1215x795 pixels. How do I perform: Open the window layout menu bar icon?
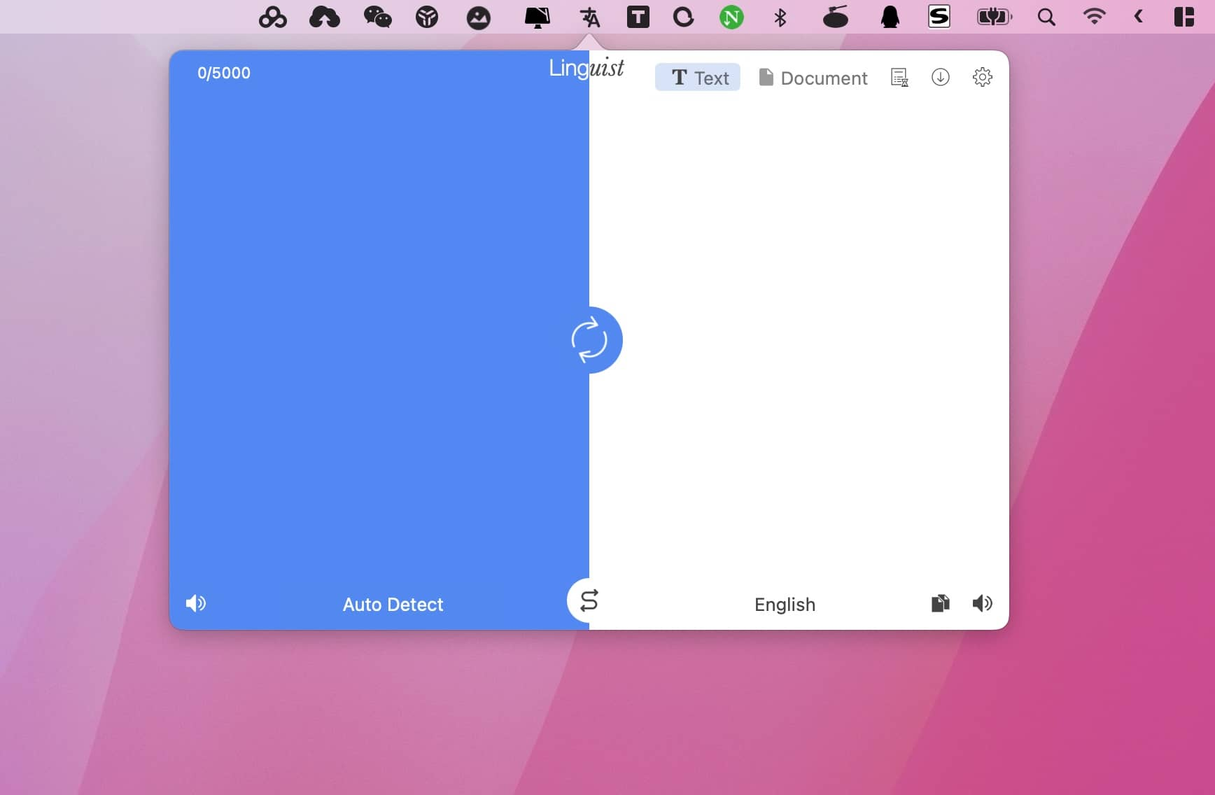click(1184, 17)
